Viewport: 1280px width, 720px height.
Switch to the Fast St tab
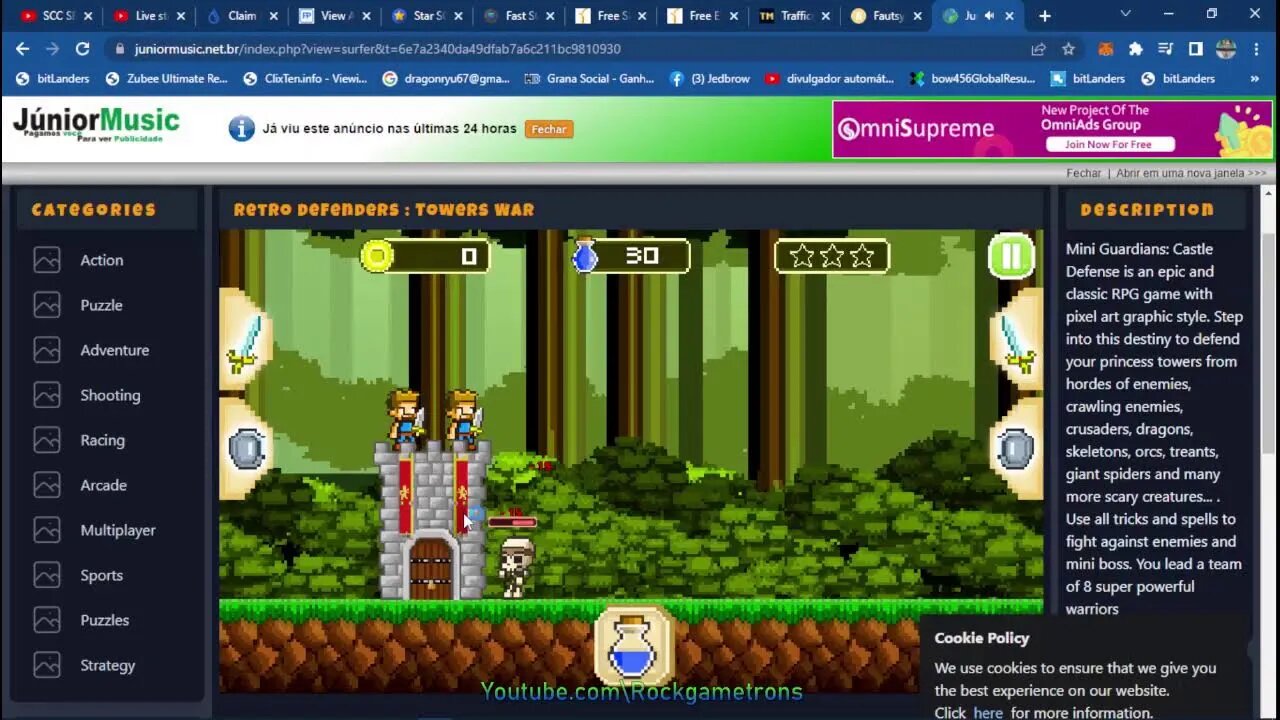pyautogui.click(x=517, y=16)
